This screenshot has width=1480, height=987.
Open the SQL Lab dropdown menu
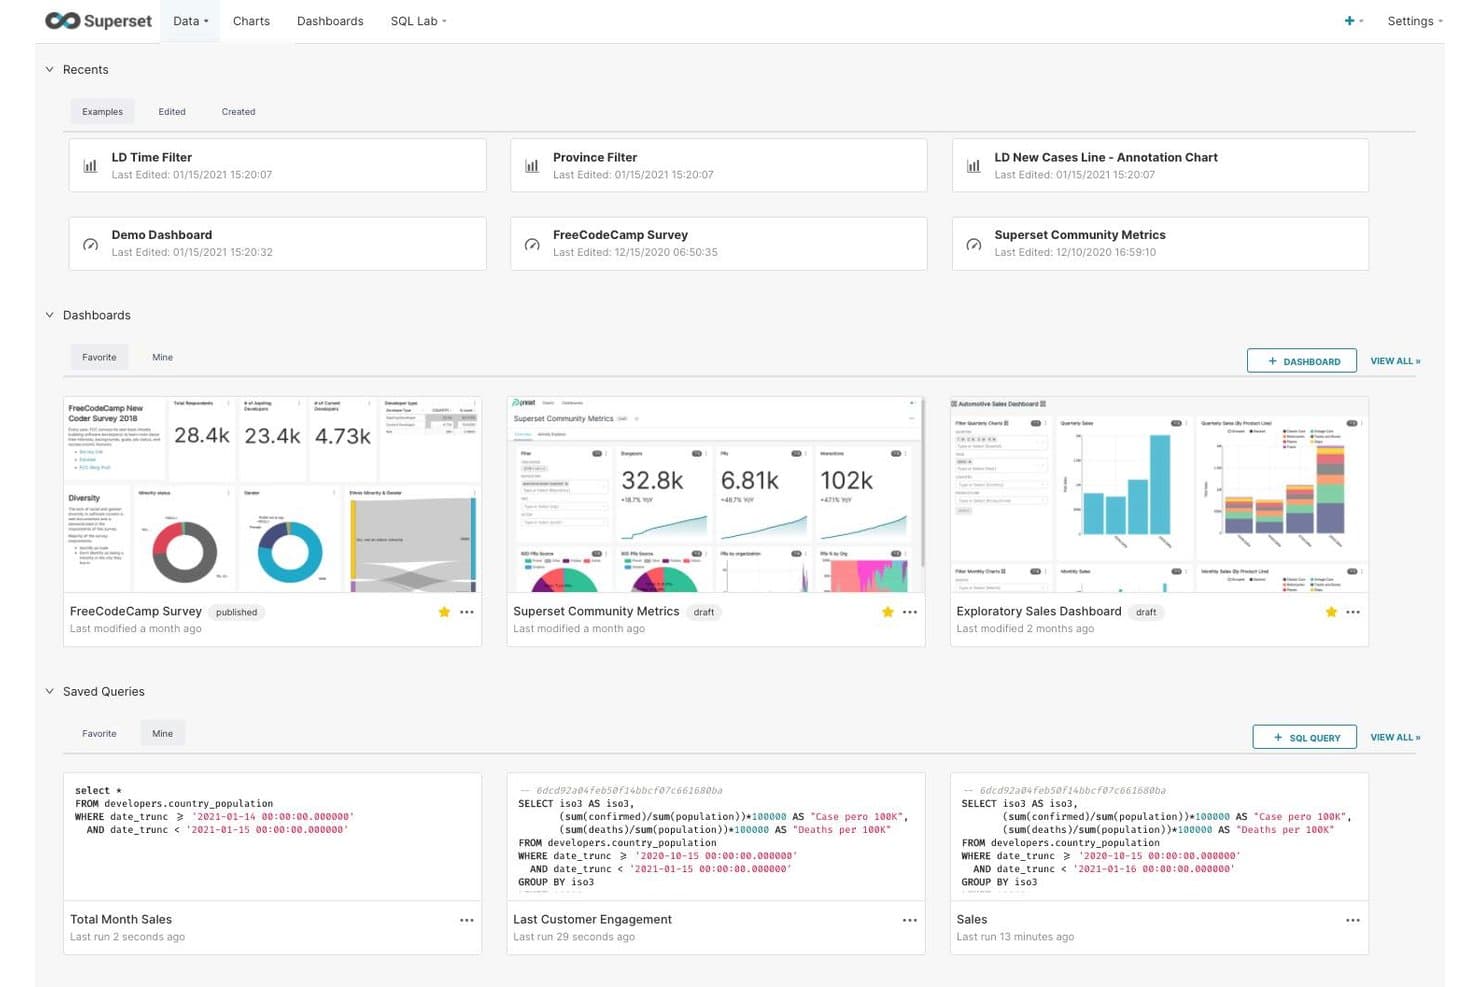click(x=418, y=21)
